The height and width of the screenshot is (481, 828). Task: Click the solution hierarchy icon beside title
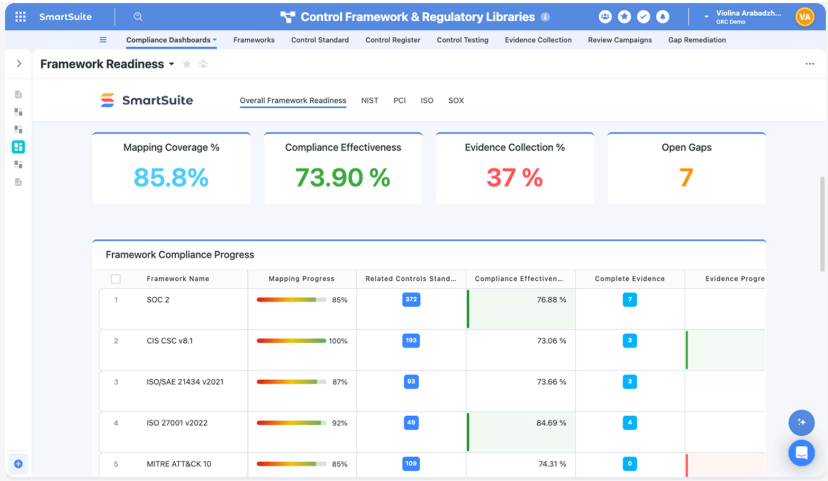288,17
